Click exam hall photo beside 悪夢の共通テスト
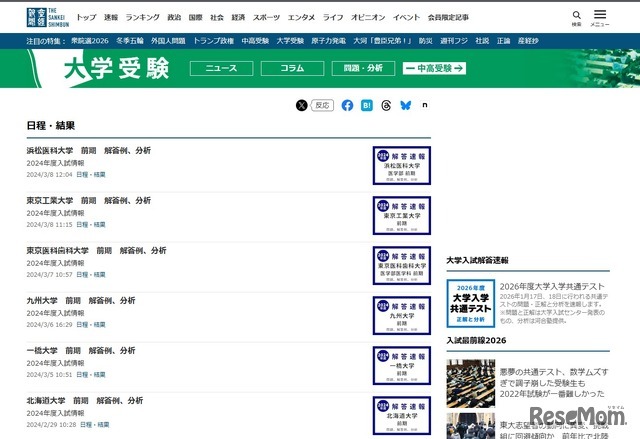The width and height of the screenshot is (640, 439). 471,384
